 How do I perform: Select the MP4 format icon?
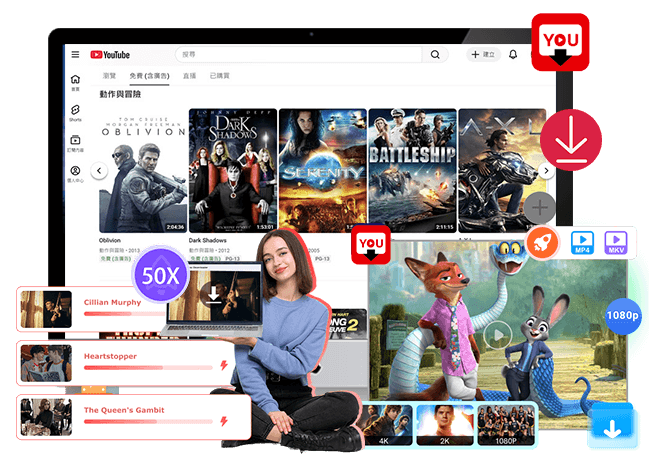tap(582, 242)
